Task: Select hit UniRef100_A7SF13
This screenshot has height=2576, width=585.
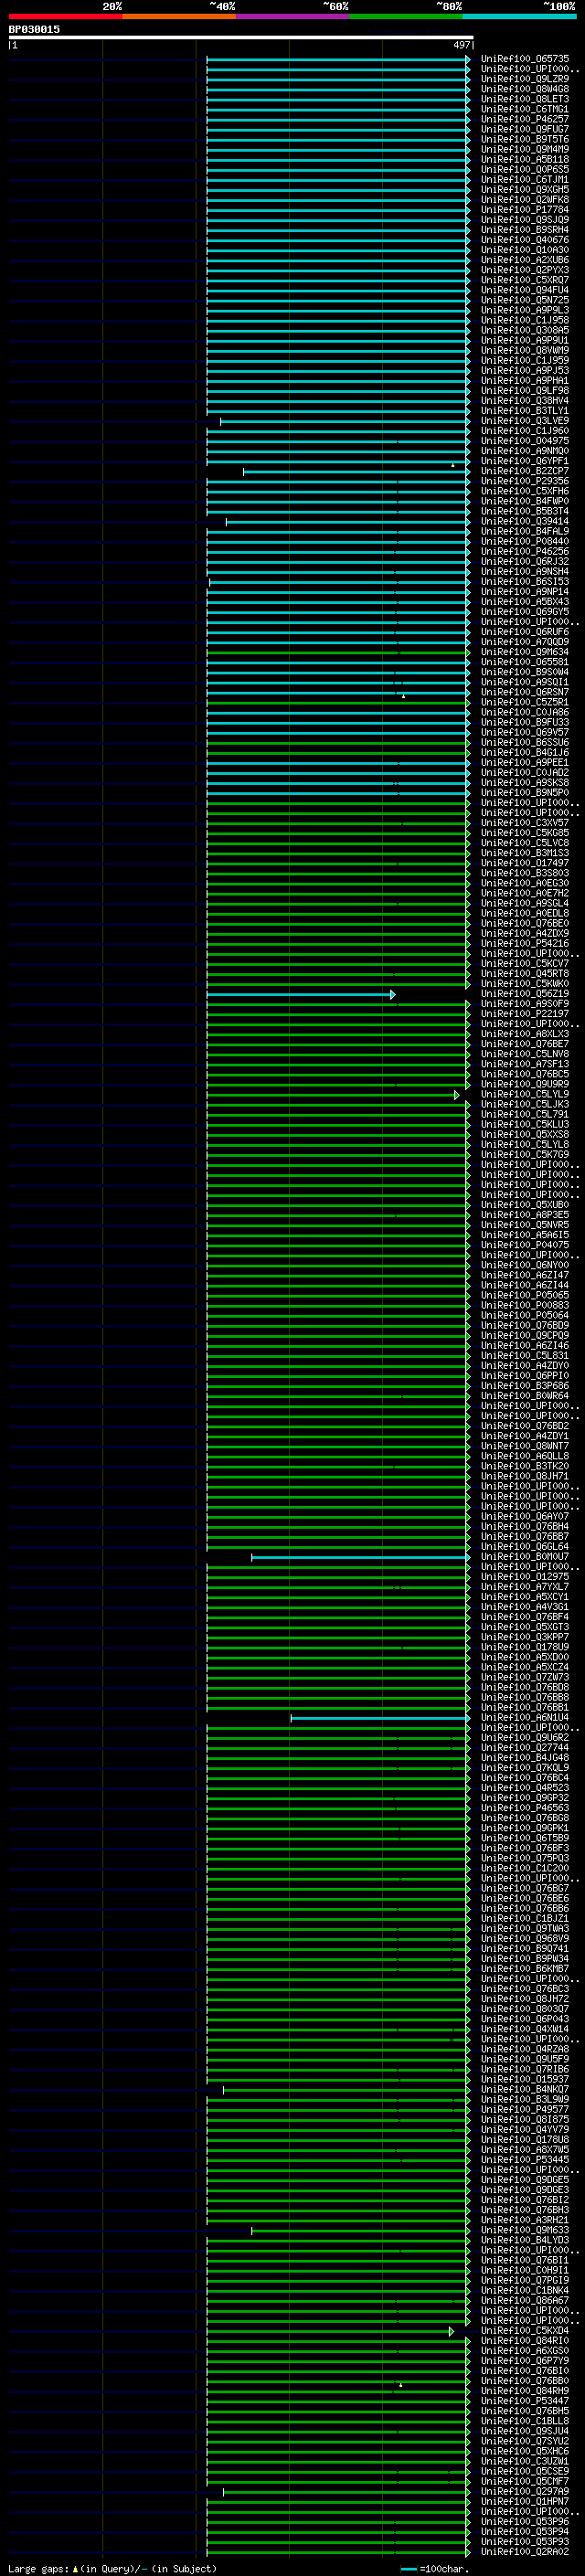Action: point(524,1065)
